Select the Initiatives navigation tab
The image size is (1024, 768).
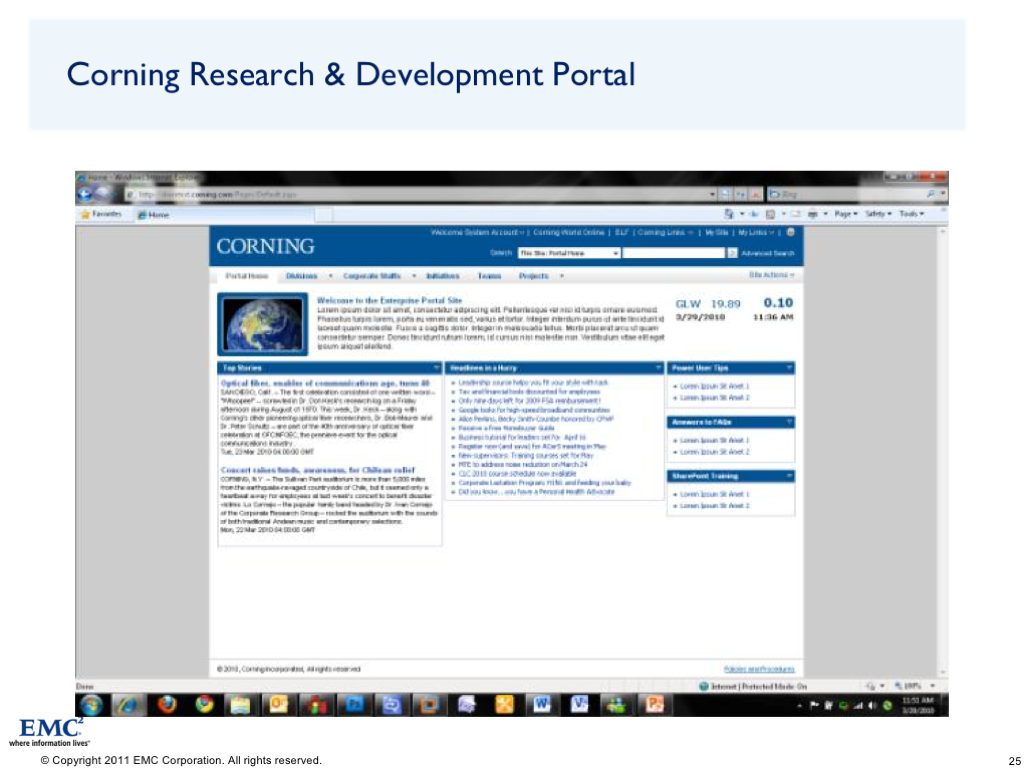tap(443, 276)
